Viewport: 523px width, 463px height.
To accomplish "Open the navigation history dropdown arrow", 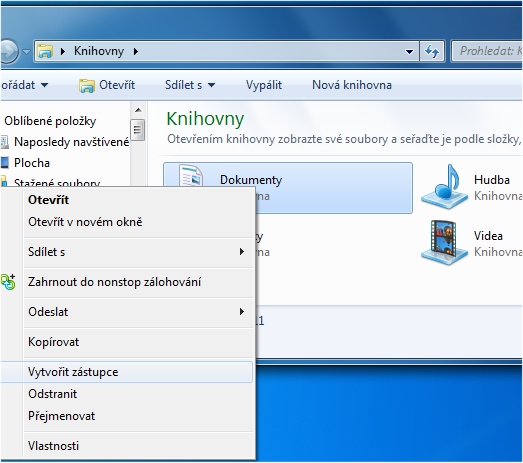I will click(26, 52).
